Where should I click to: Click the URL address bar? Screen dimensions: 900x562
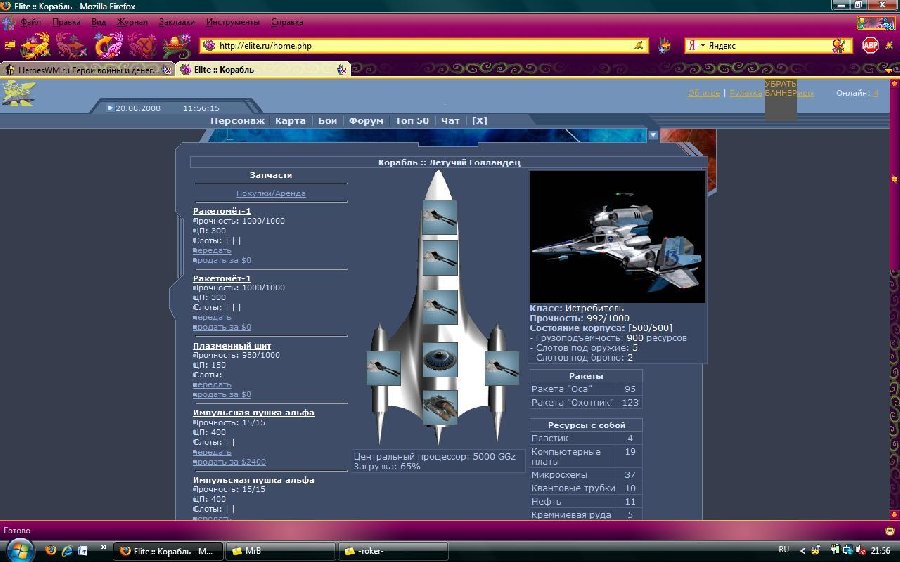click(x=420, y=45)
